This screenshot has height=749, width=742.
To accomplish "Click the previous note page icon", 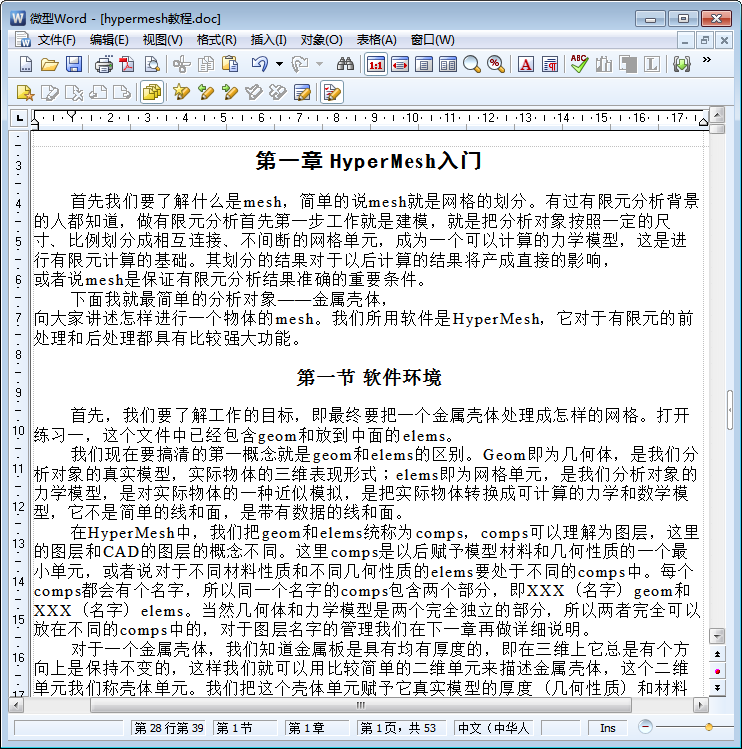I will click(x=98, y=92).
